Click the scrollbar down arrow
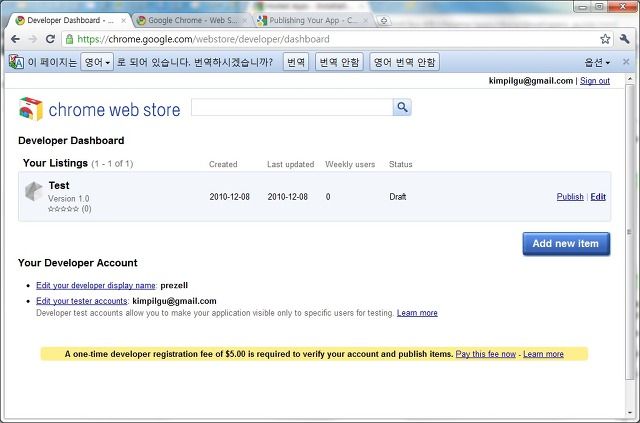 click(629, 412)
